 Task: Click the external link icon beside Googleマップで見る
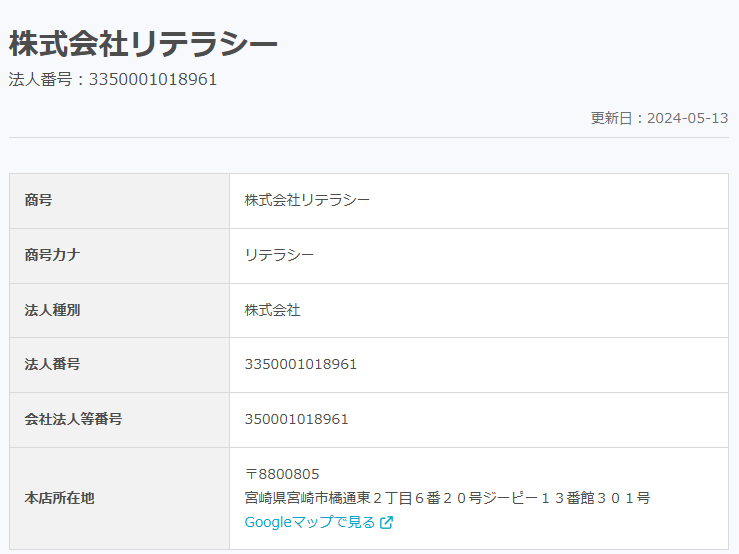(386, 522)
